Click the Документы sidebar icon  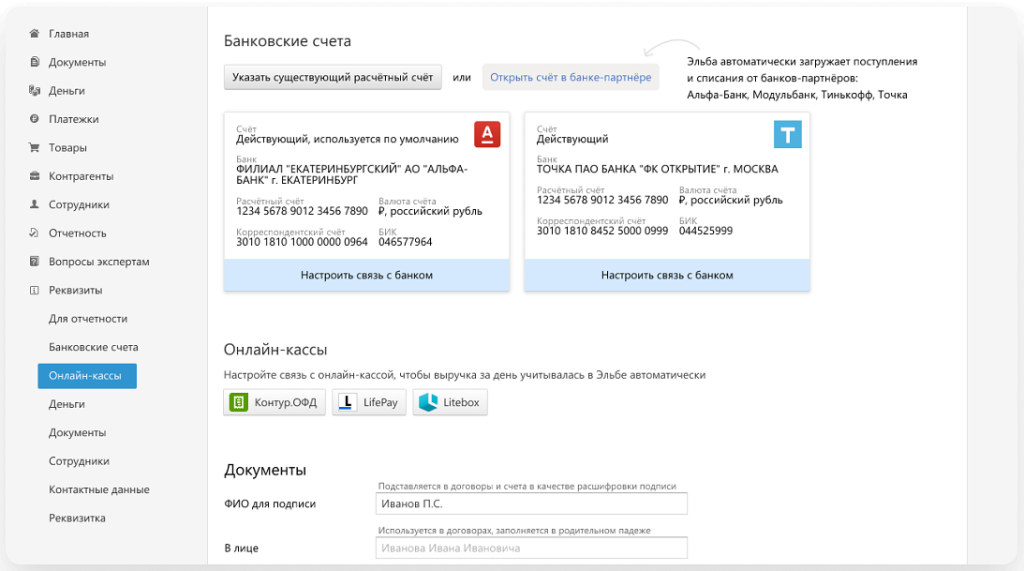tap(34, 62)
